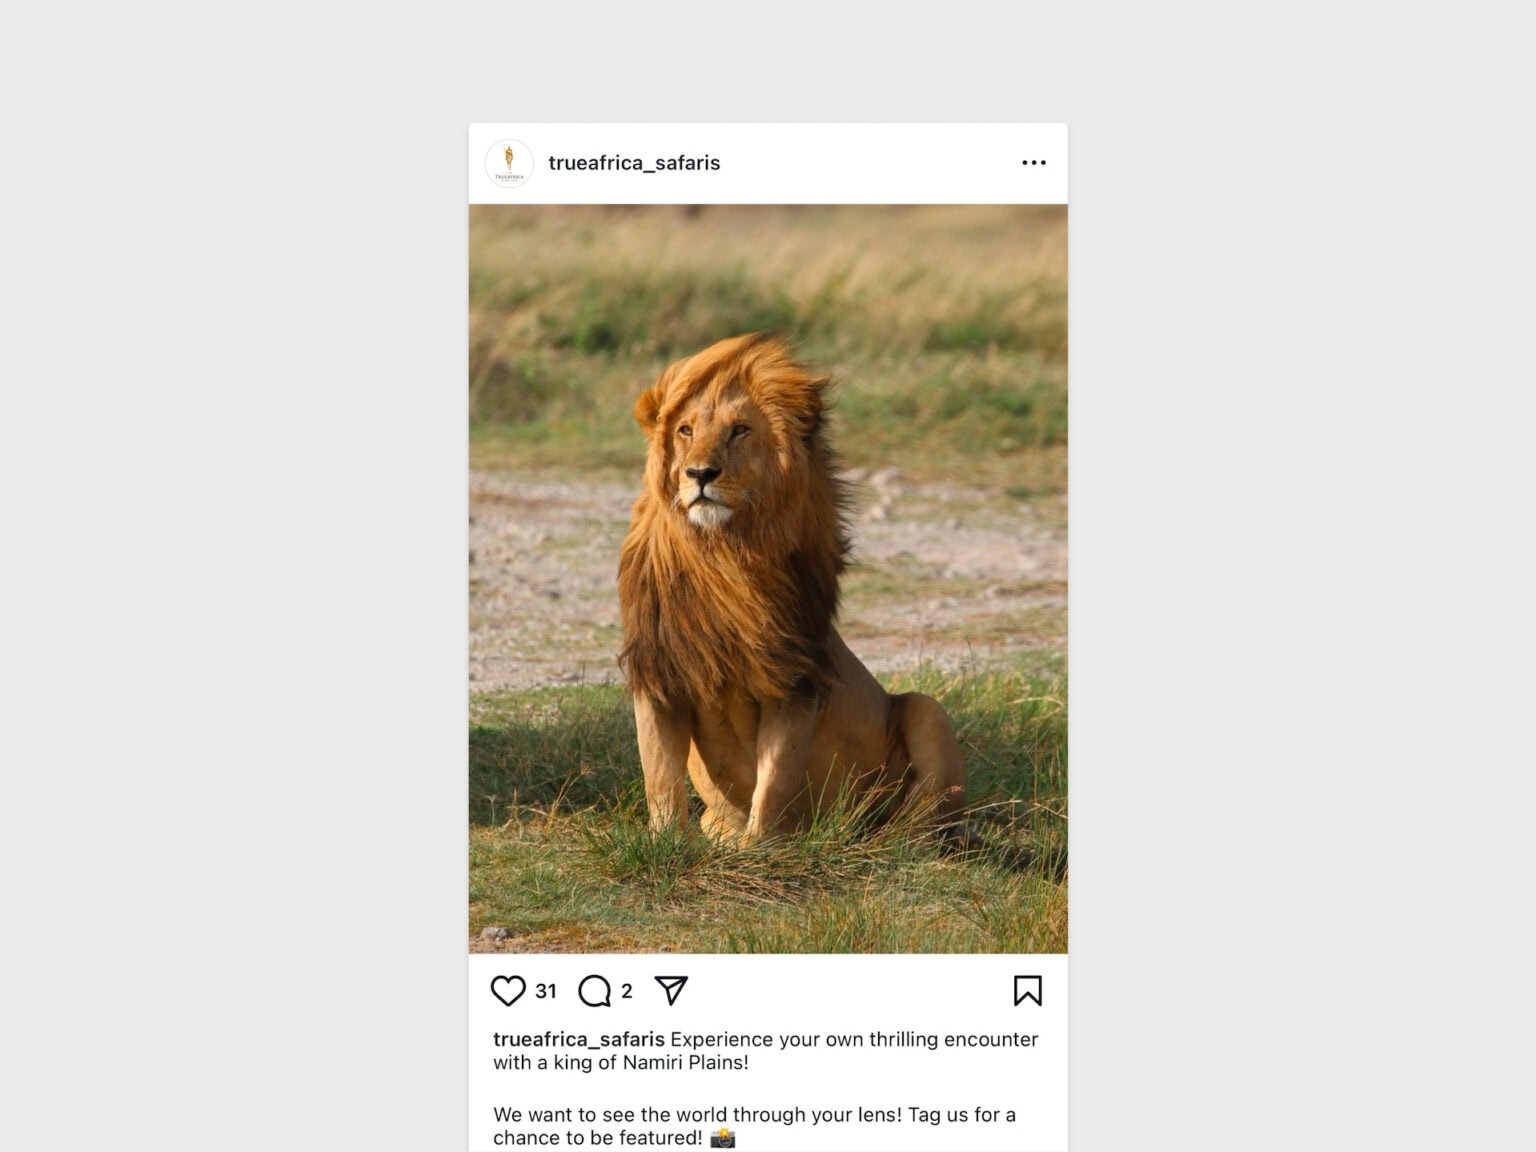This screenshot has height=1152, width=1536.
Task: Open trueafrica_safaris profile from the post header
Action: coord(634,163)
